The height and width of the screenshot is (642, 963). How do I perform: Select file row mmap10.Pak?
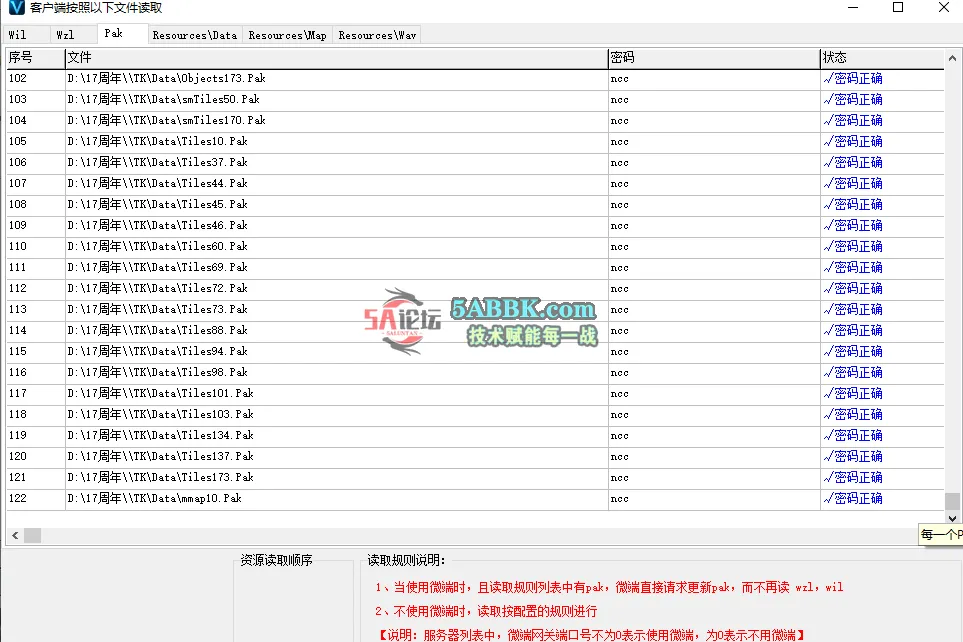coord(475,498)
